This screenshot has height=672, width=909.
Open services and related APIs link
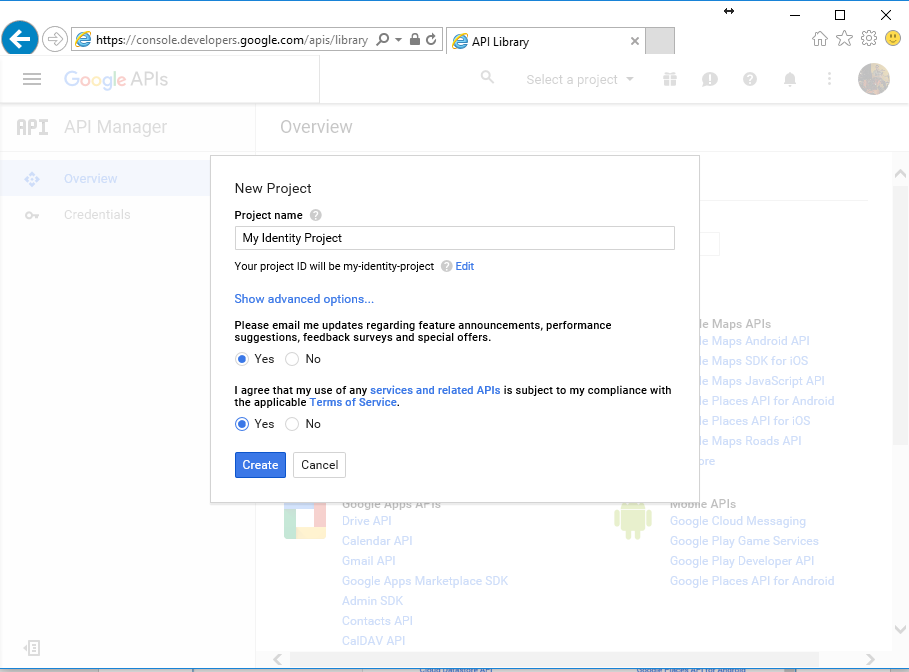[x=435, y=390]
